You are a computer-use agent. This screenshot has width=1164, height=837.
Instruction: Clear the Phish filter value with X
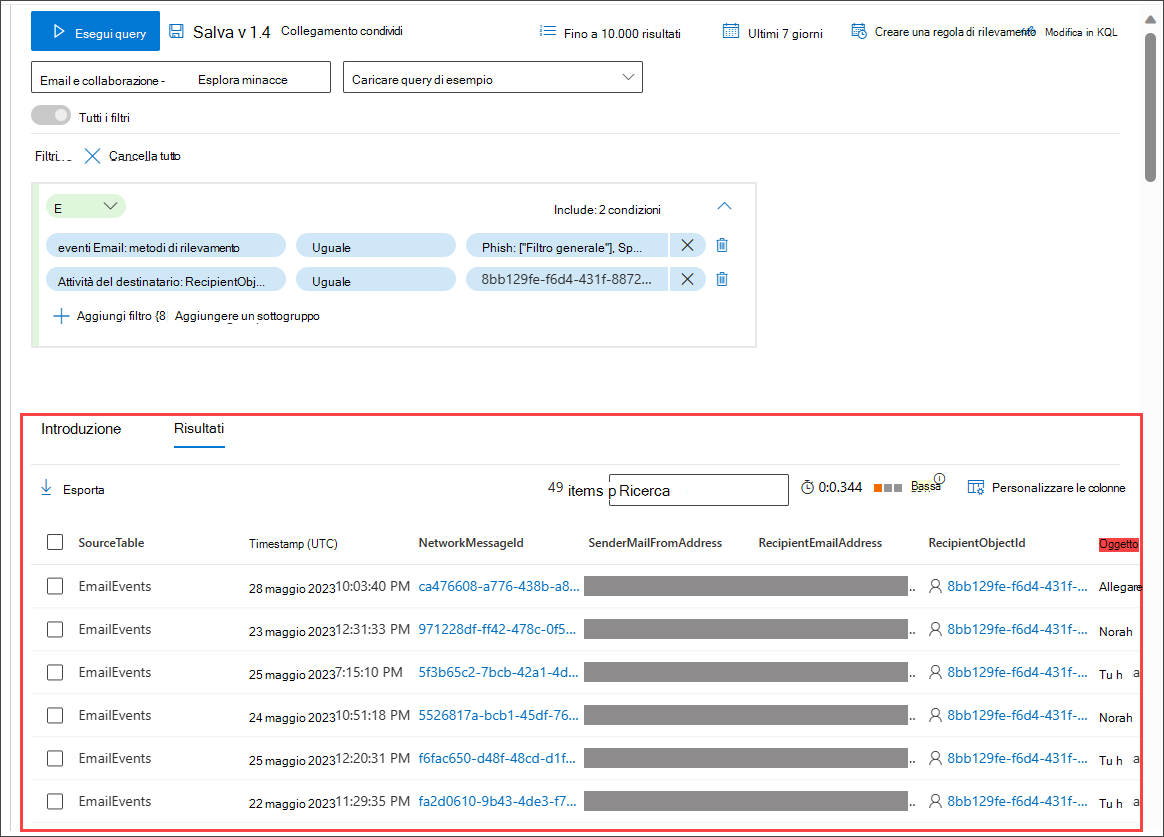pyautogui.click(x=687, y=246)
